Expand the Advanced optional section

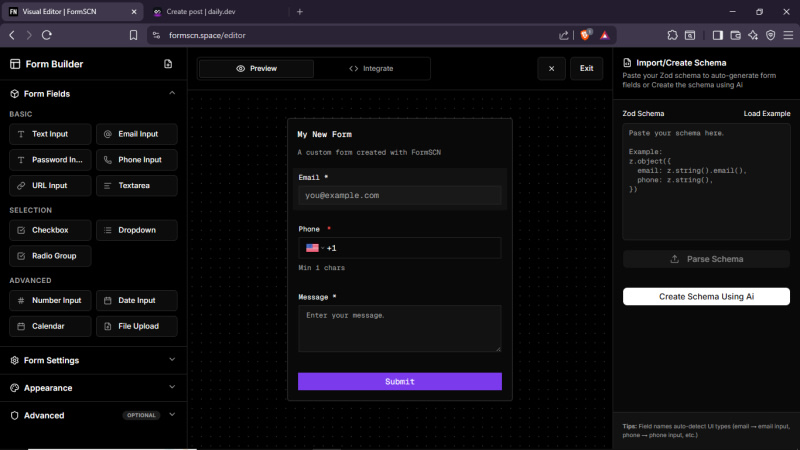coord(172,415)
